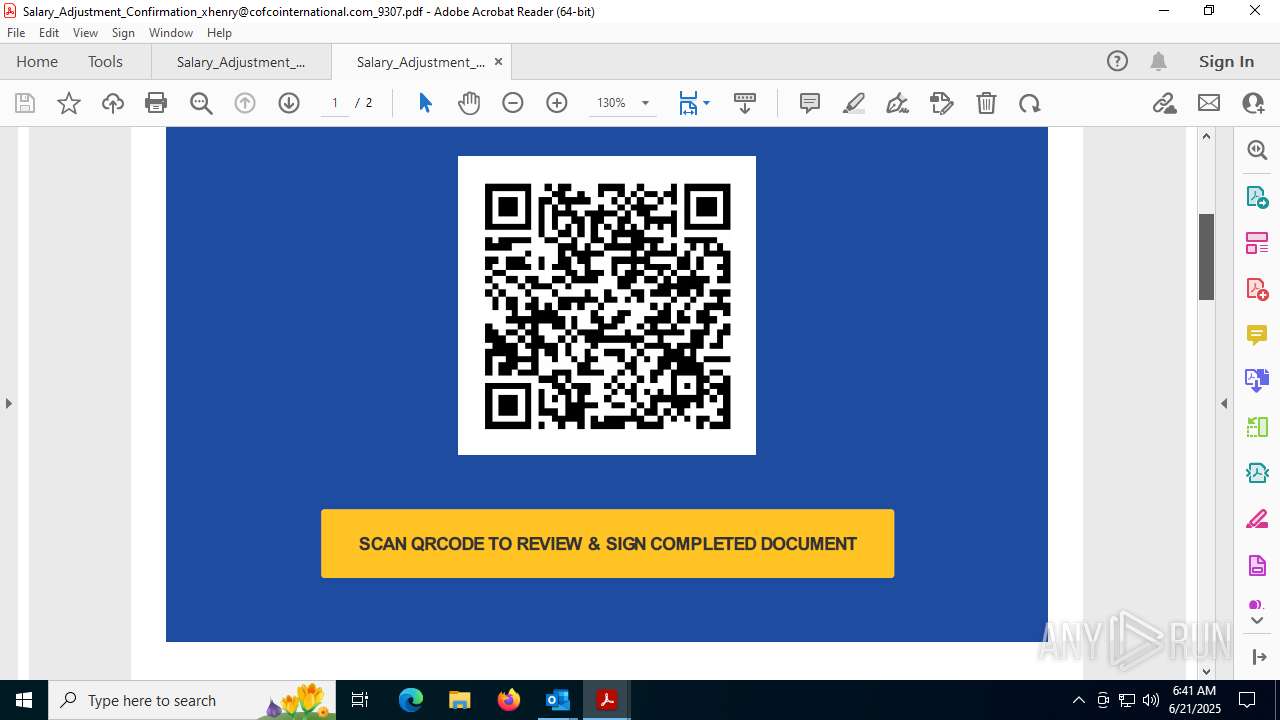
Task: Open the Export PDF tool in right pane
Action: pyautogui.click(x=1257, y=196)
